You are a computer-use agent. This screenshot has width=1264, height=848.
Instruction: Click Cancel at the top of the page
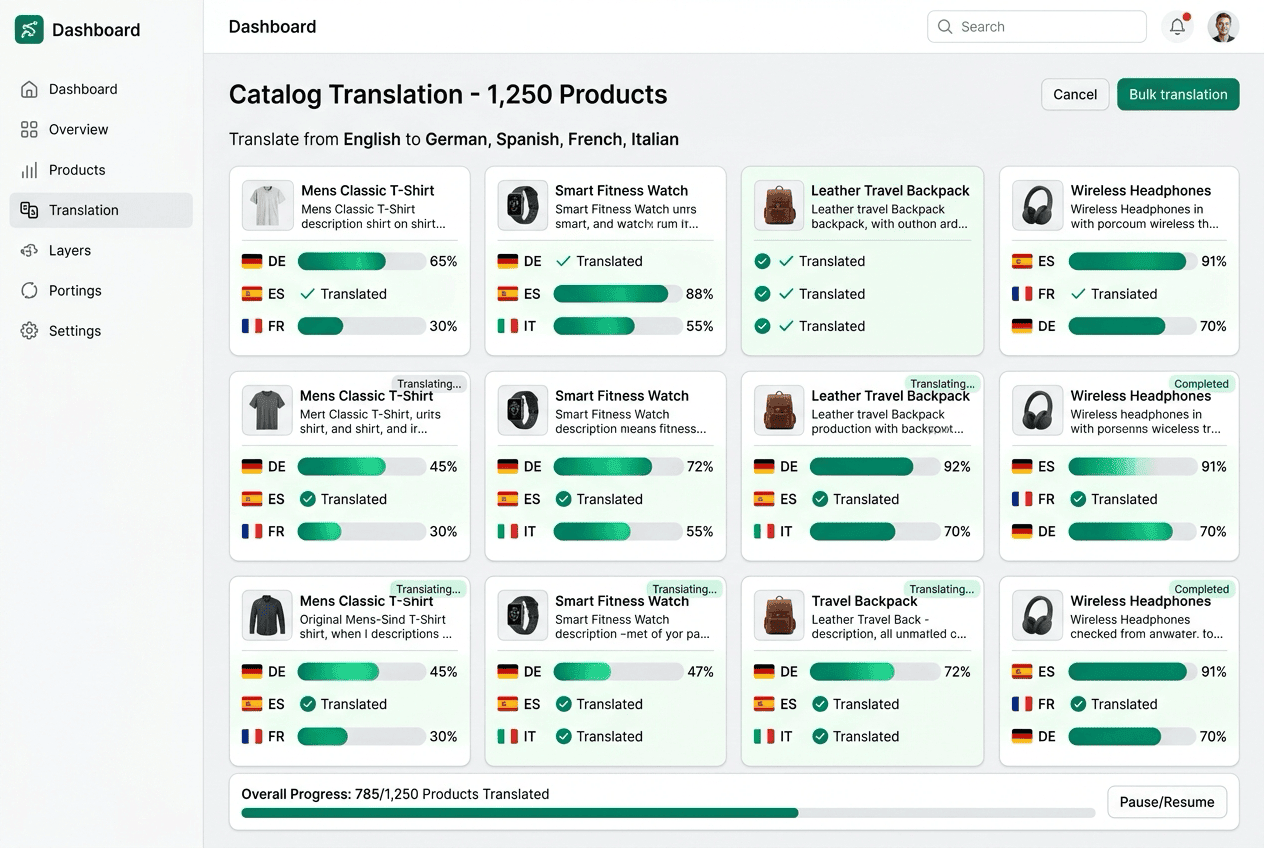click(x=1075, y=94)
